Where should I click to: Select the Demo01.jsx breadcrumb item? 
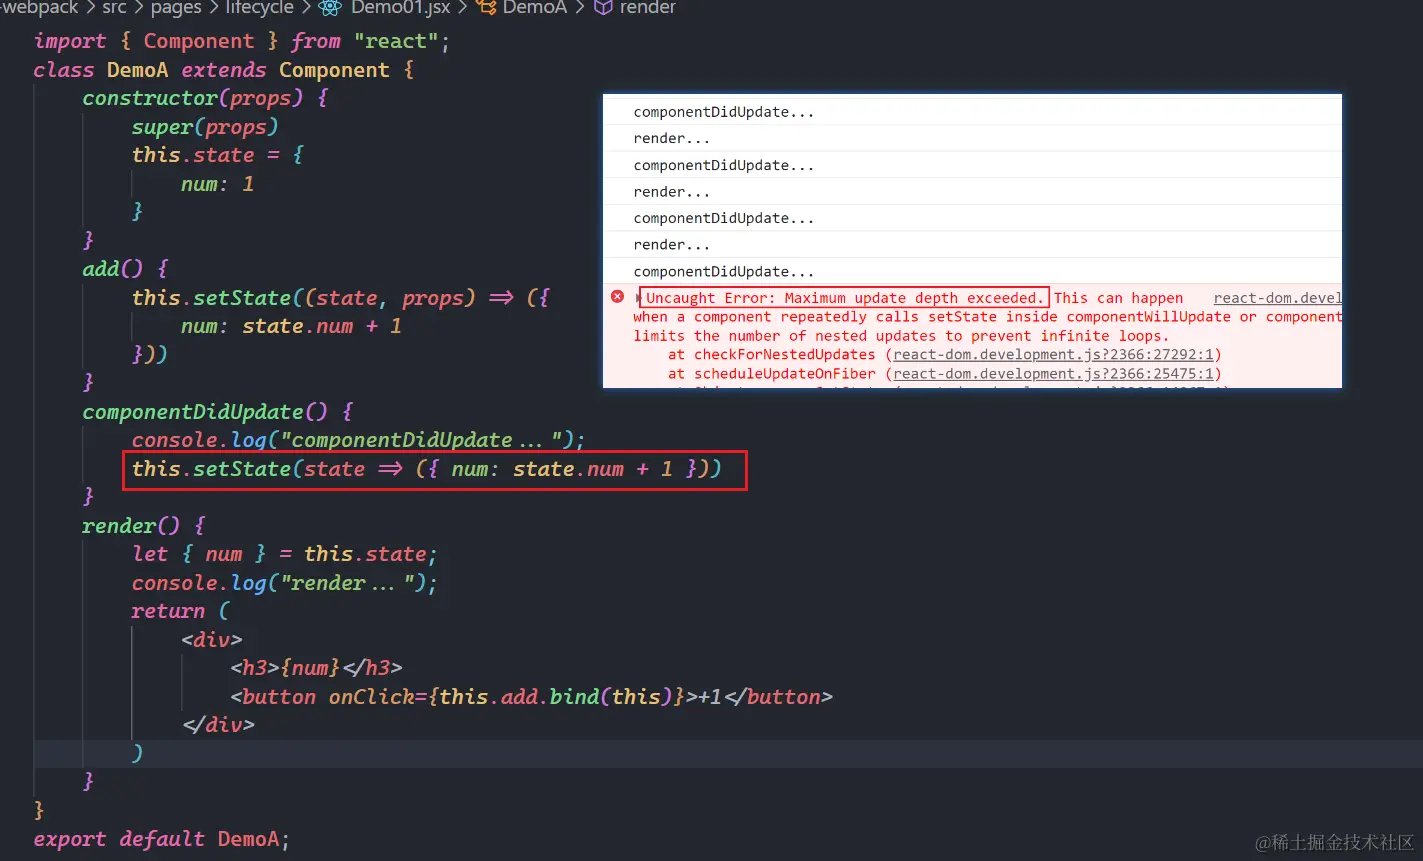(x=400, y=8)
